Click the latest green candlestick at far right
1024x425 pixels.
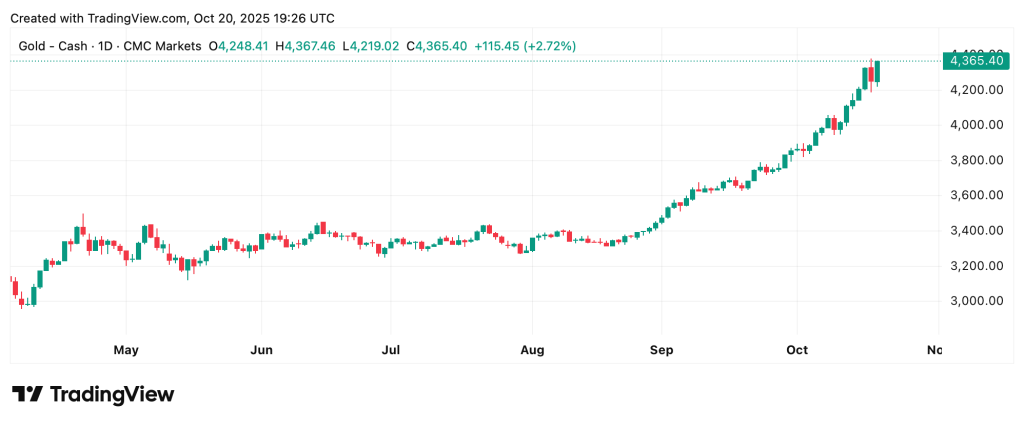click(877, 72)
